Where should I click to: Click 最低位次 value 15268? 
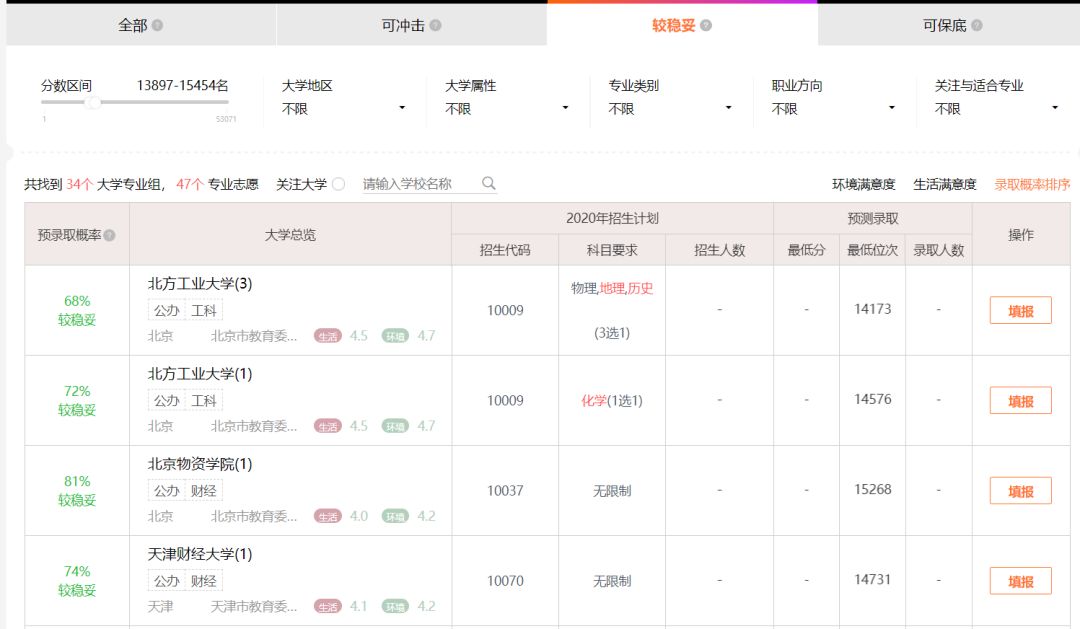[873, 490]
